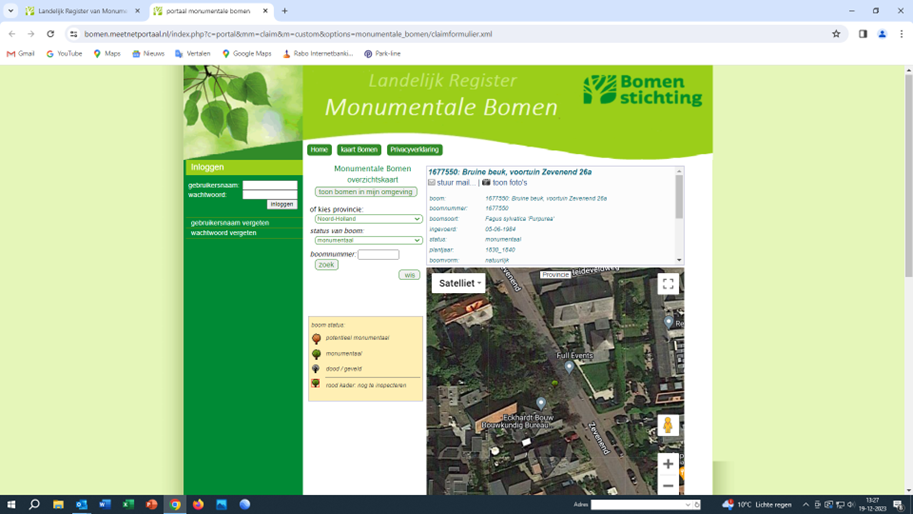Click the Eckhardt Bouw map pin

tap(541, 403)
